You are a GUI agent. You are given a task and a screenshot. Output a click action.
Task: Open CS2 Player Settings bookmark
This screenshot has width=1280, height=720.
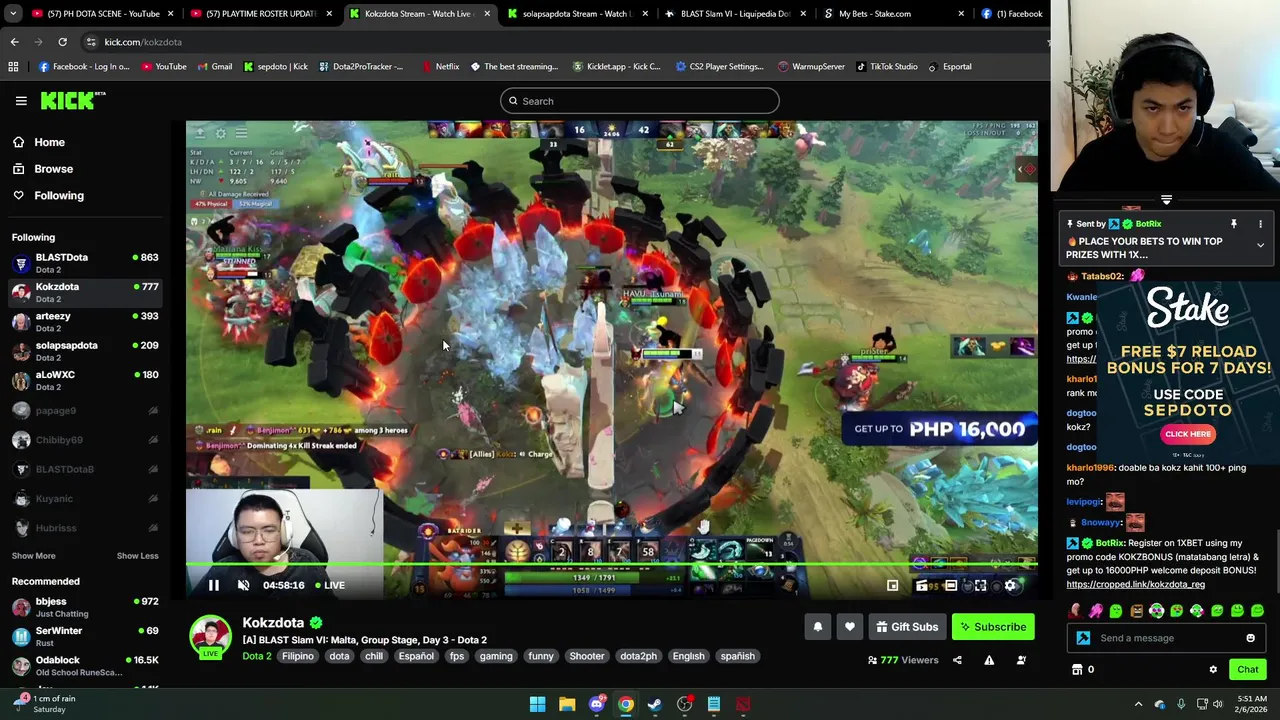click(x=719, y=67)
